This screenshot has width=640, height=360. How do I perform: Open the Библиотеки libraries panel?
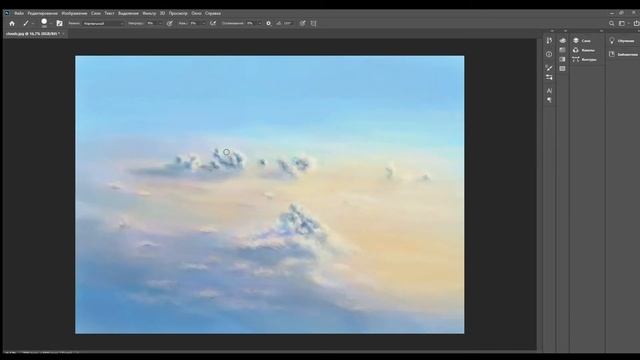pyautogui.click(x=623, y=54)
